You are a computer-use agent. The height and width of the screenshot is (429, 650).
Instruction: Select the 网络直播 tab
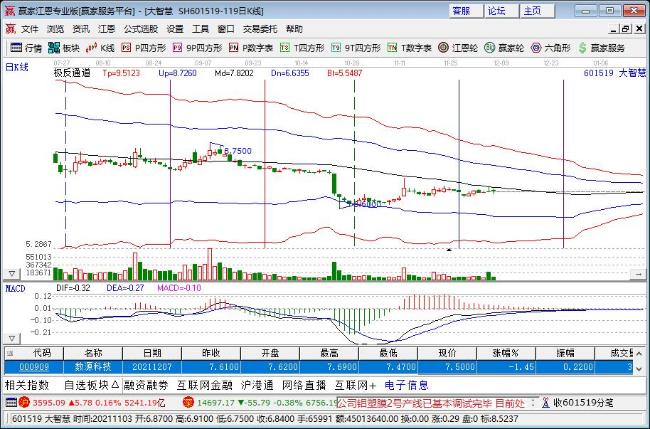304,385
